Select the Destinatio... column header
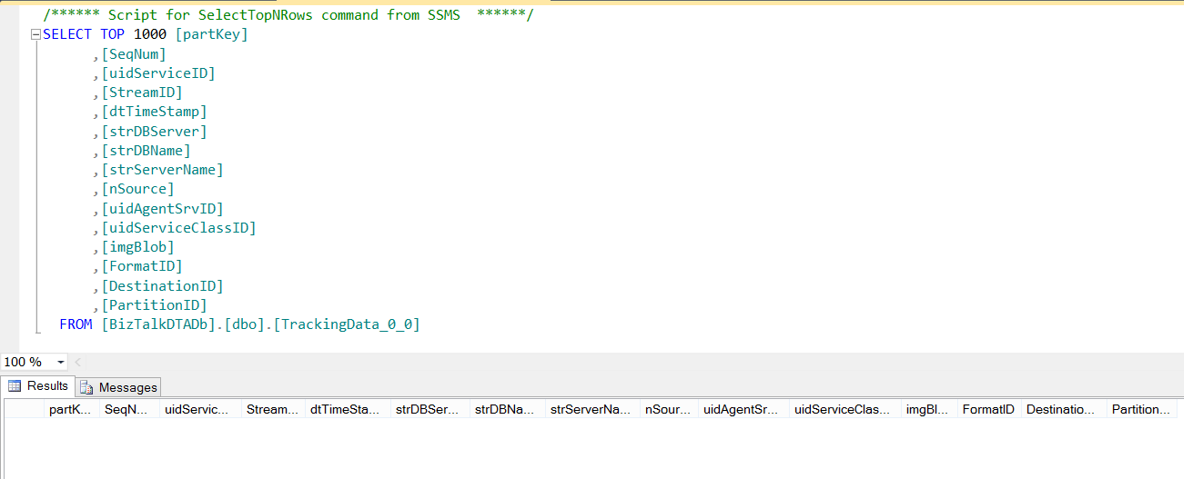 tap(1064, 409)
